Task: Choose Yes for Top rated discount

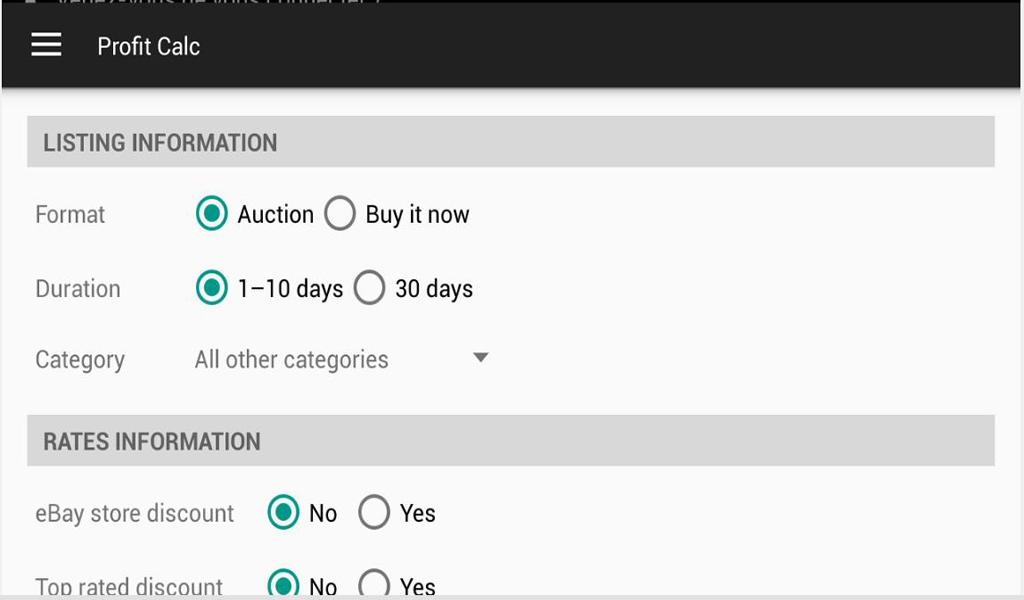Action: coord(374,584)
